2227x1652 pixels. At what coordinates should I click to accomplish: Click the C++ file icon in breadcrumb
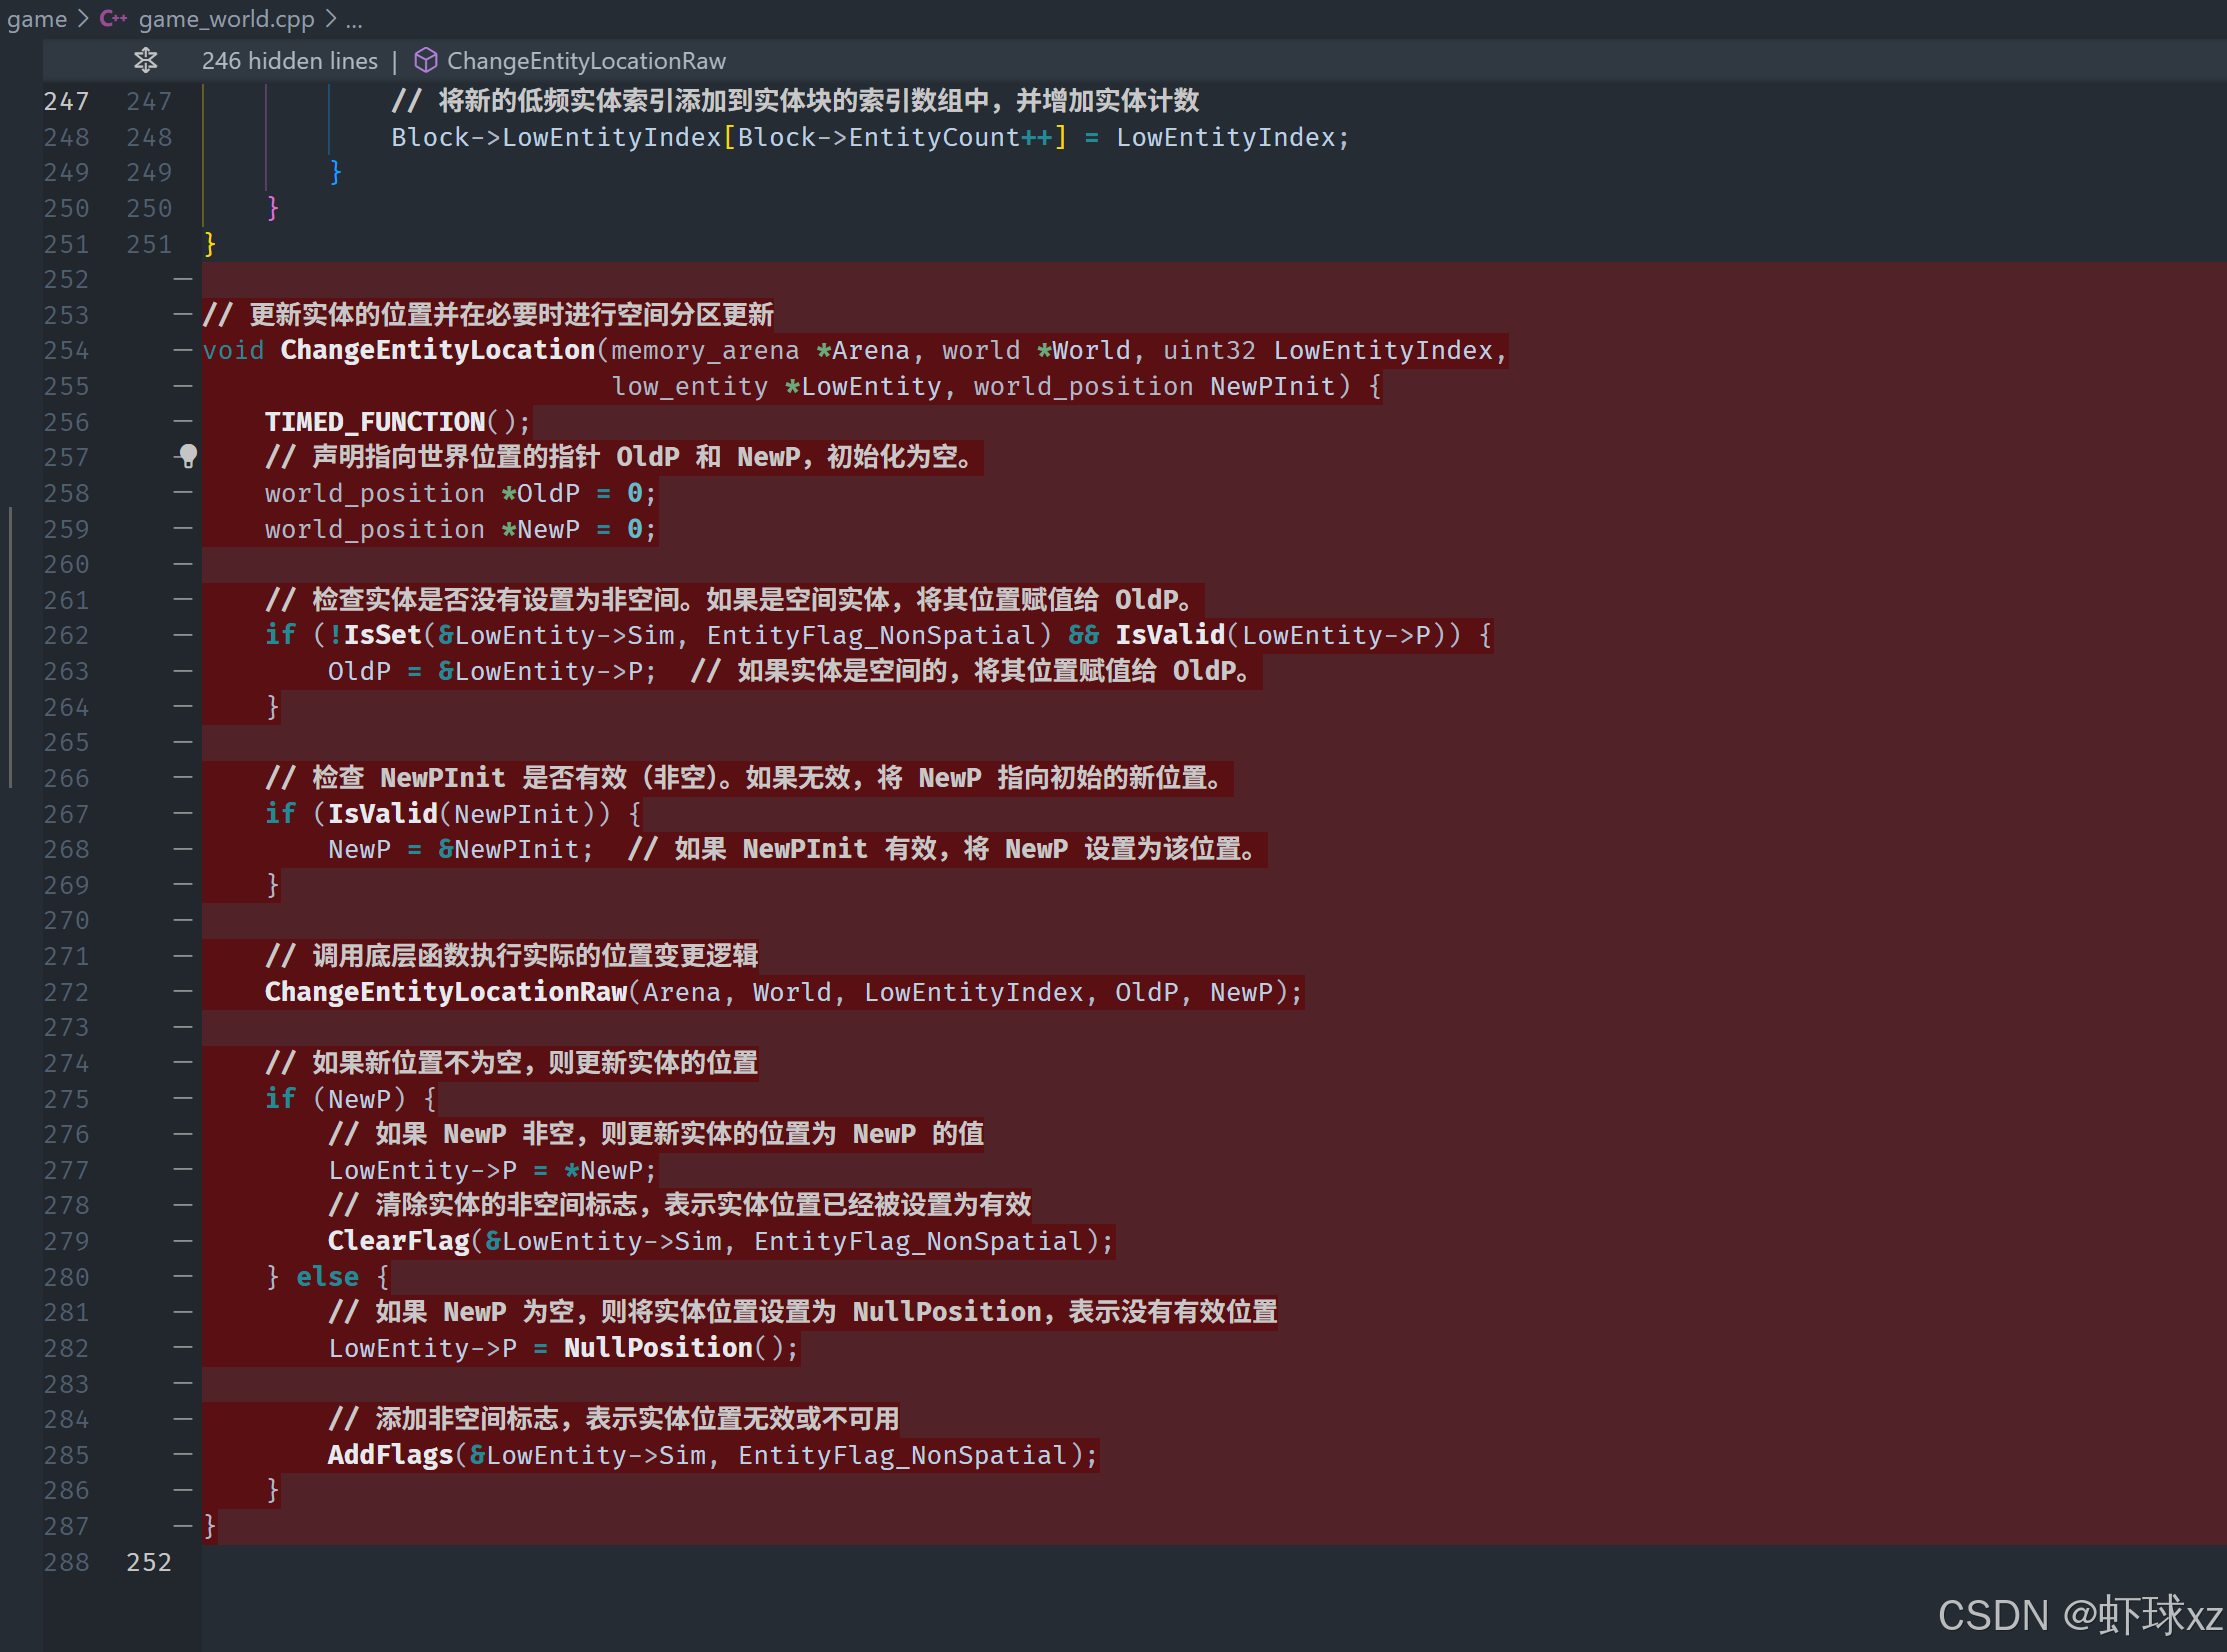(x=113, y=19)
